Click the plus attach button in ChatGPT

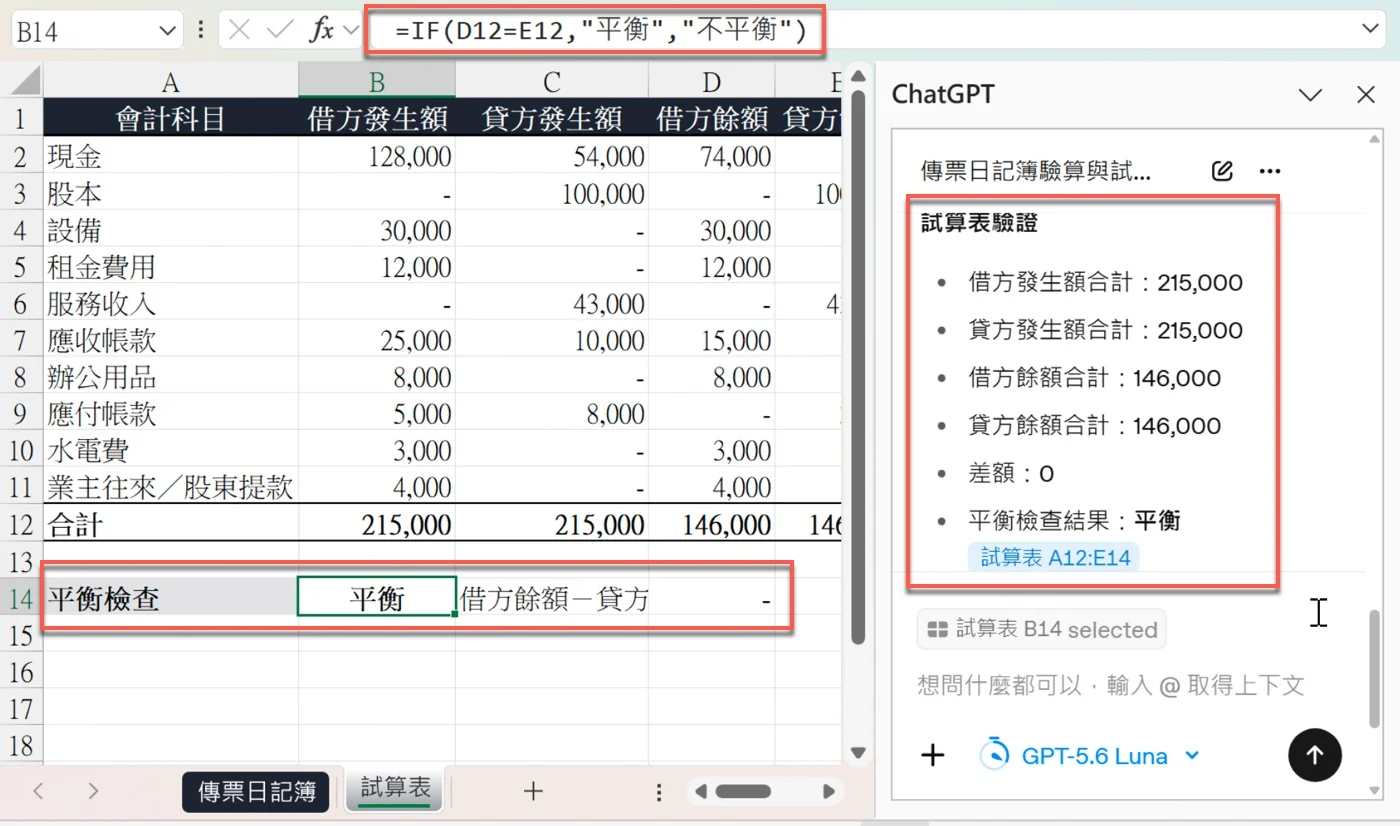tap(932, 755)
